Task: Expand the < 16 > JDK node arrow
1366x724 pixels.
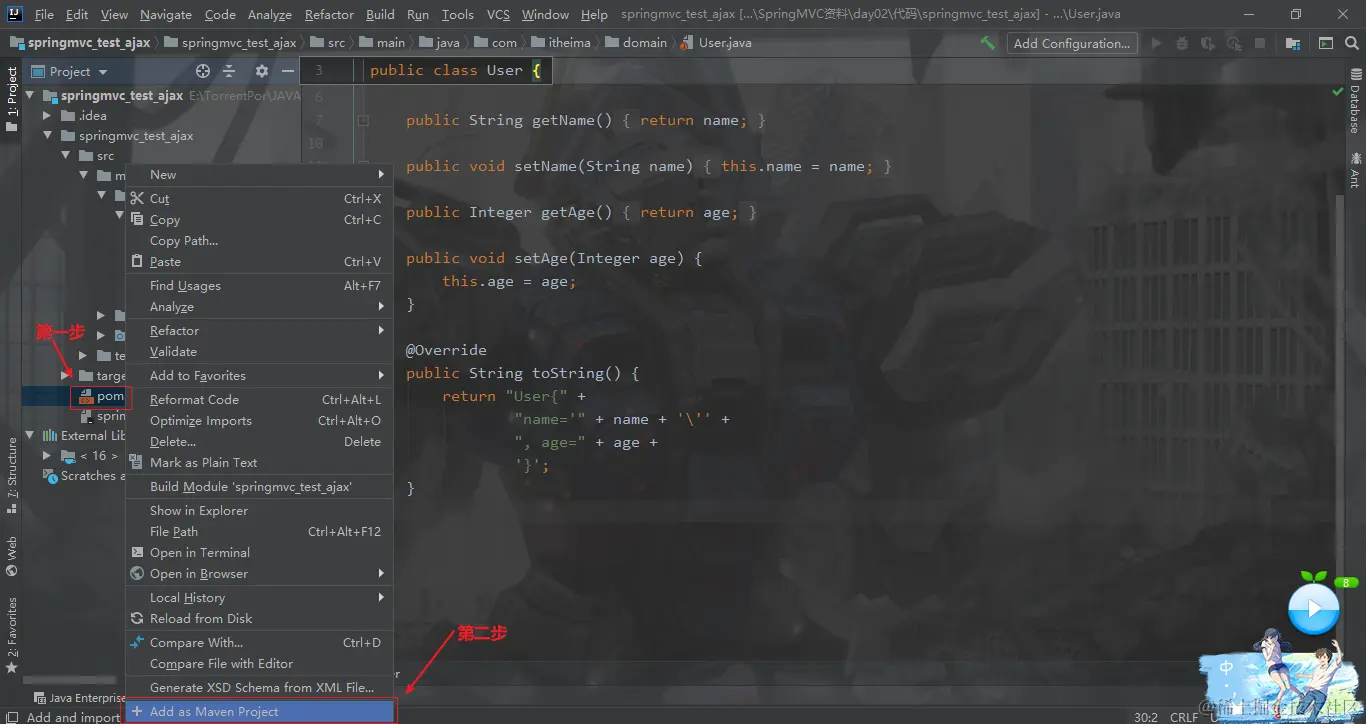Action: pos(47,456)
